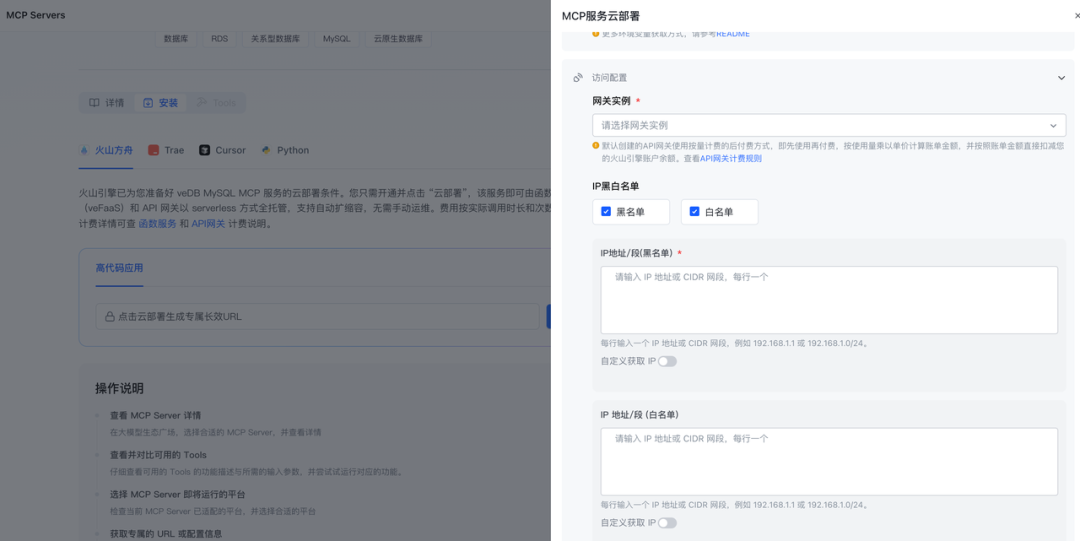Click the Python platform icon

point(267,150)
